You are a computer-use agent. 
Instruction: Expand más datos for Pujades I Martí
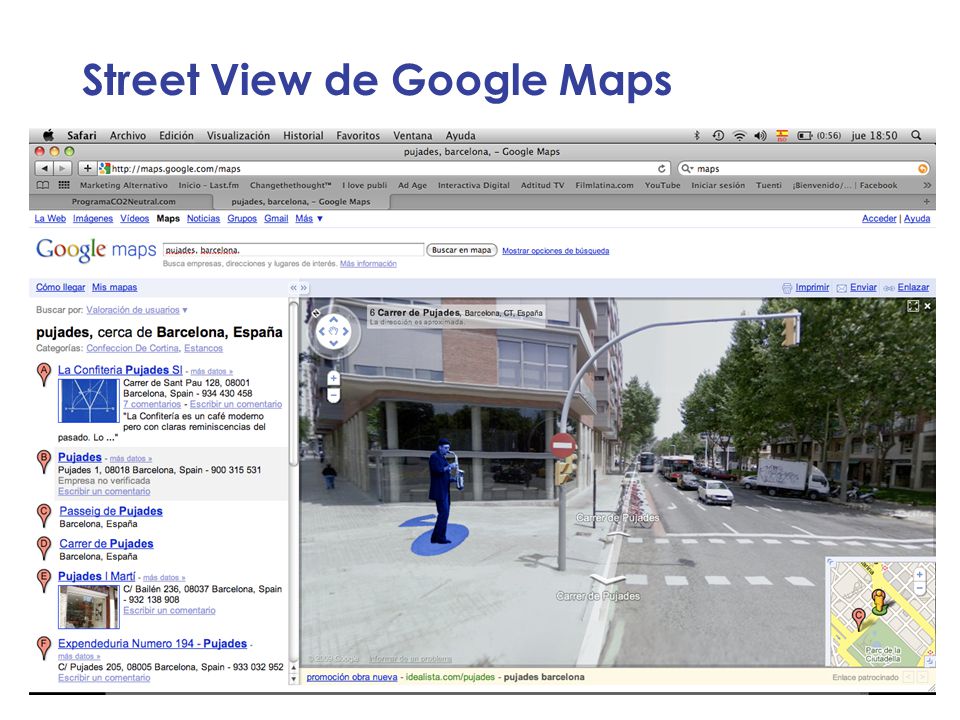tap(164, 577)
